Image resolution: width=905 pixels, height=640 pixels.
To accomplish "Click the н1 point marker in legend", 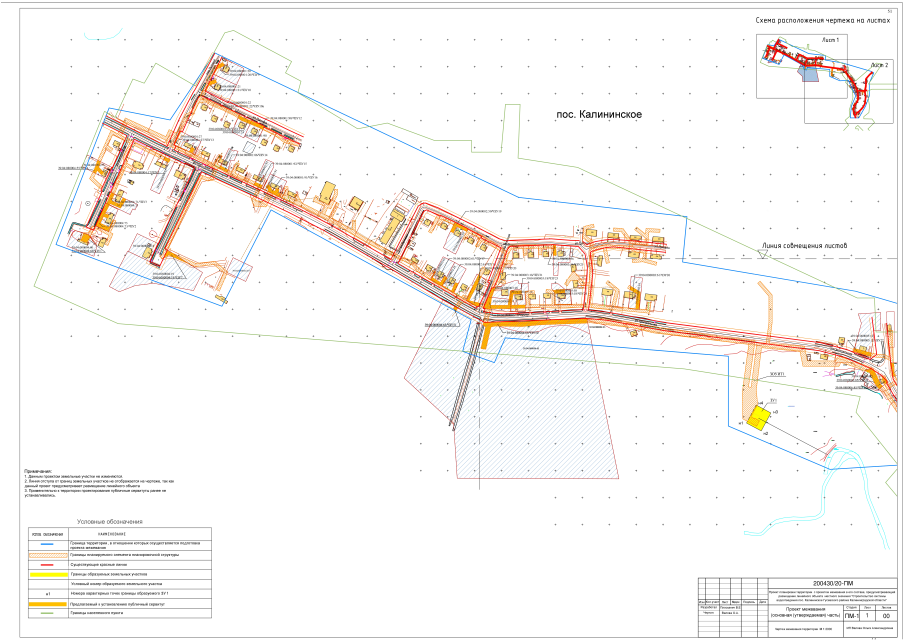I will pyautogui.click(x=46, y=596).
